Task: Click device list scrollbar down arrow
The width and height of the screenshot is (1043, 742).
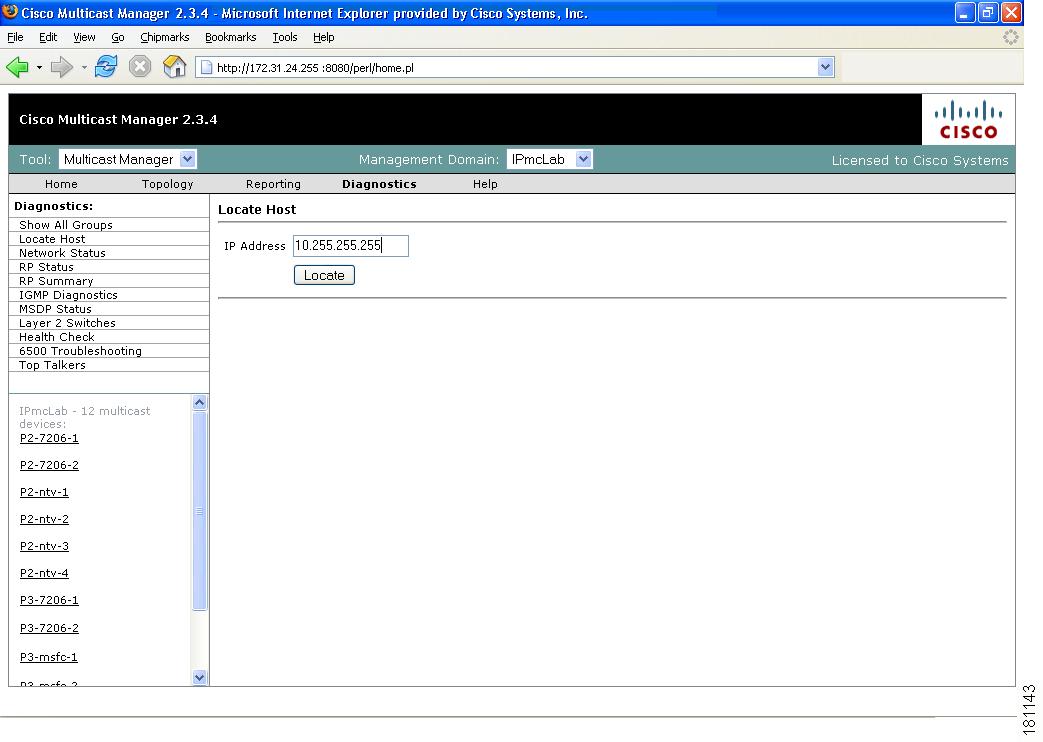Action: (x=200, y=677)
